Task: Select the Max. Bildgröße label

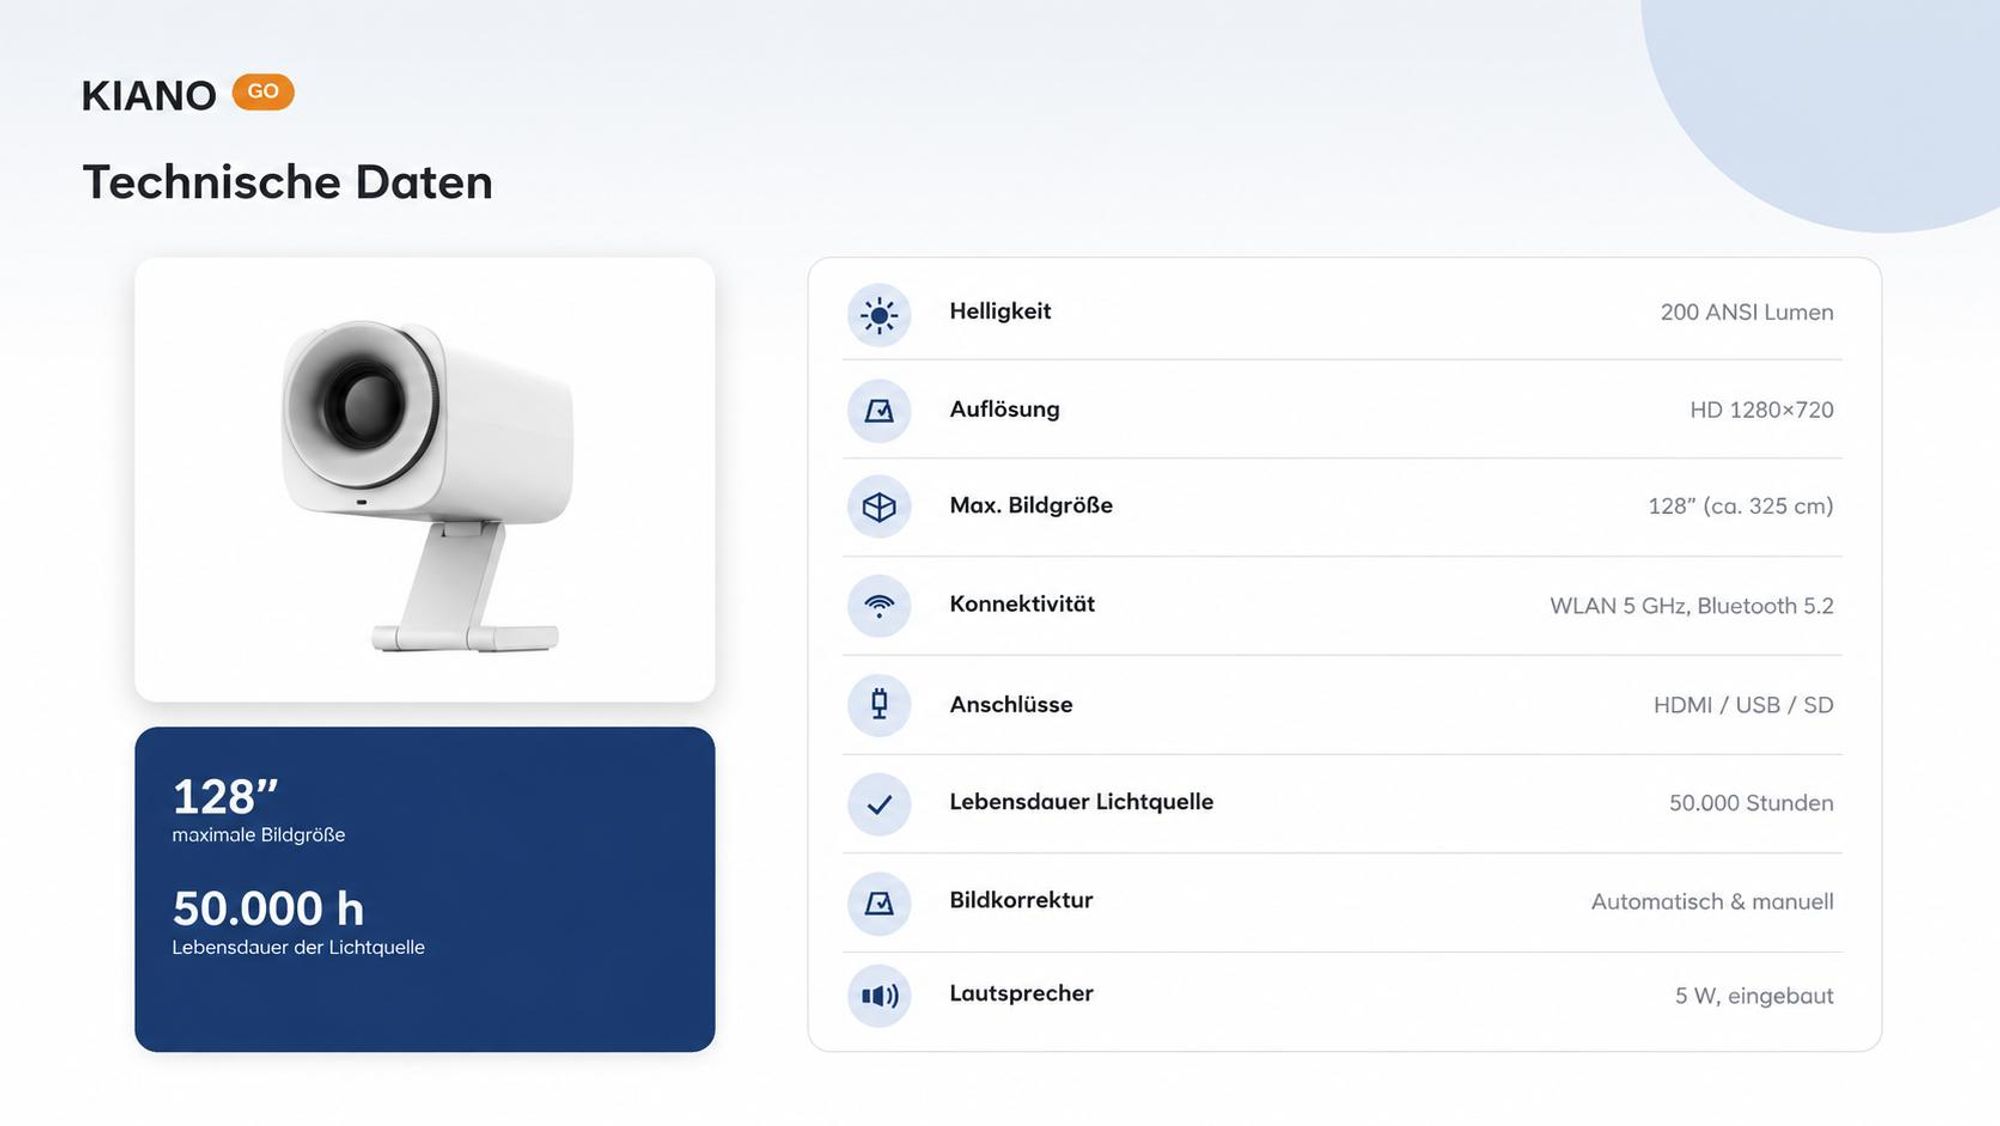Action: [1031, 505]
